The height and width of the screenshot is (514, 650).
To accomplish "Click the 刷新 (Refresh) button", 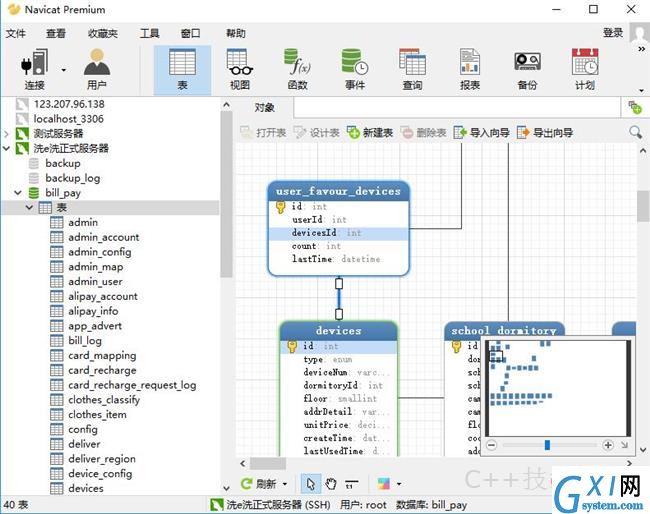I will pos(259,484).
